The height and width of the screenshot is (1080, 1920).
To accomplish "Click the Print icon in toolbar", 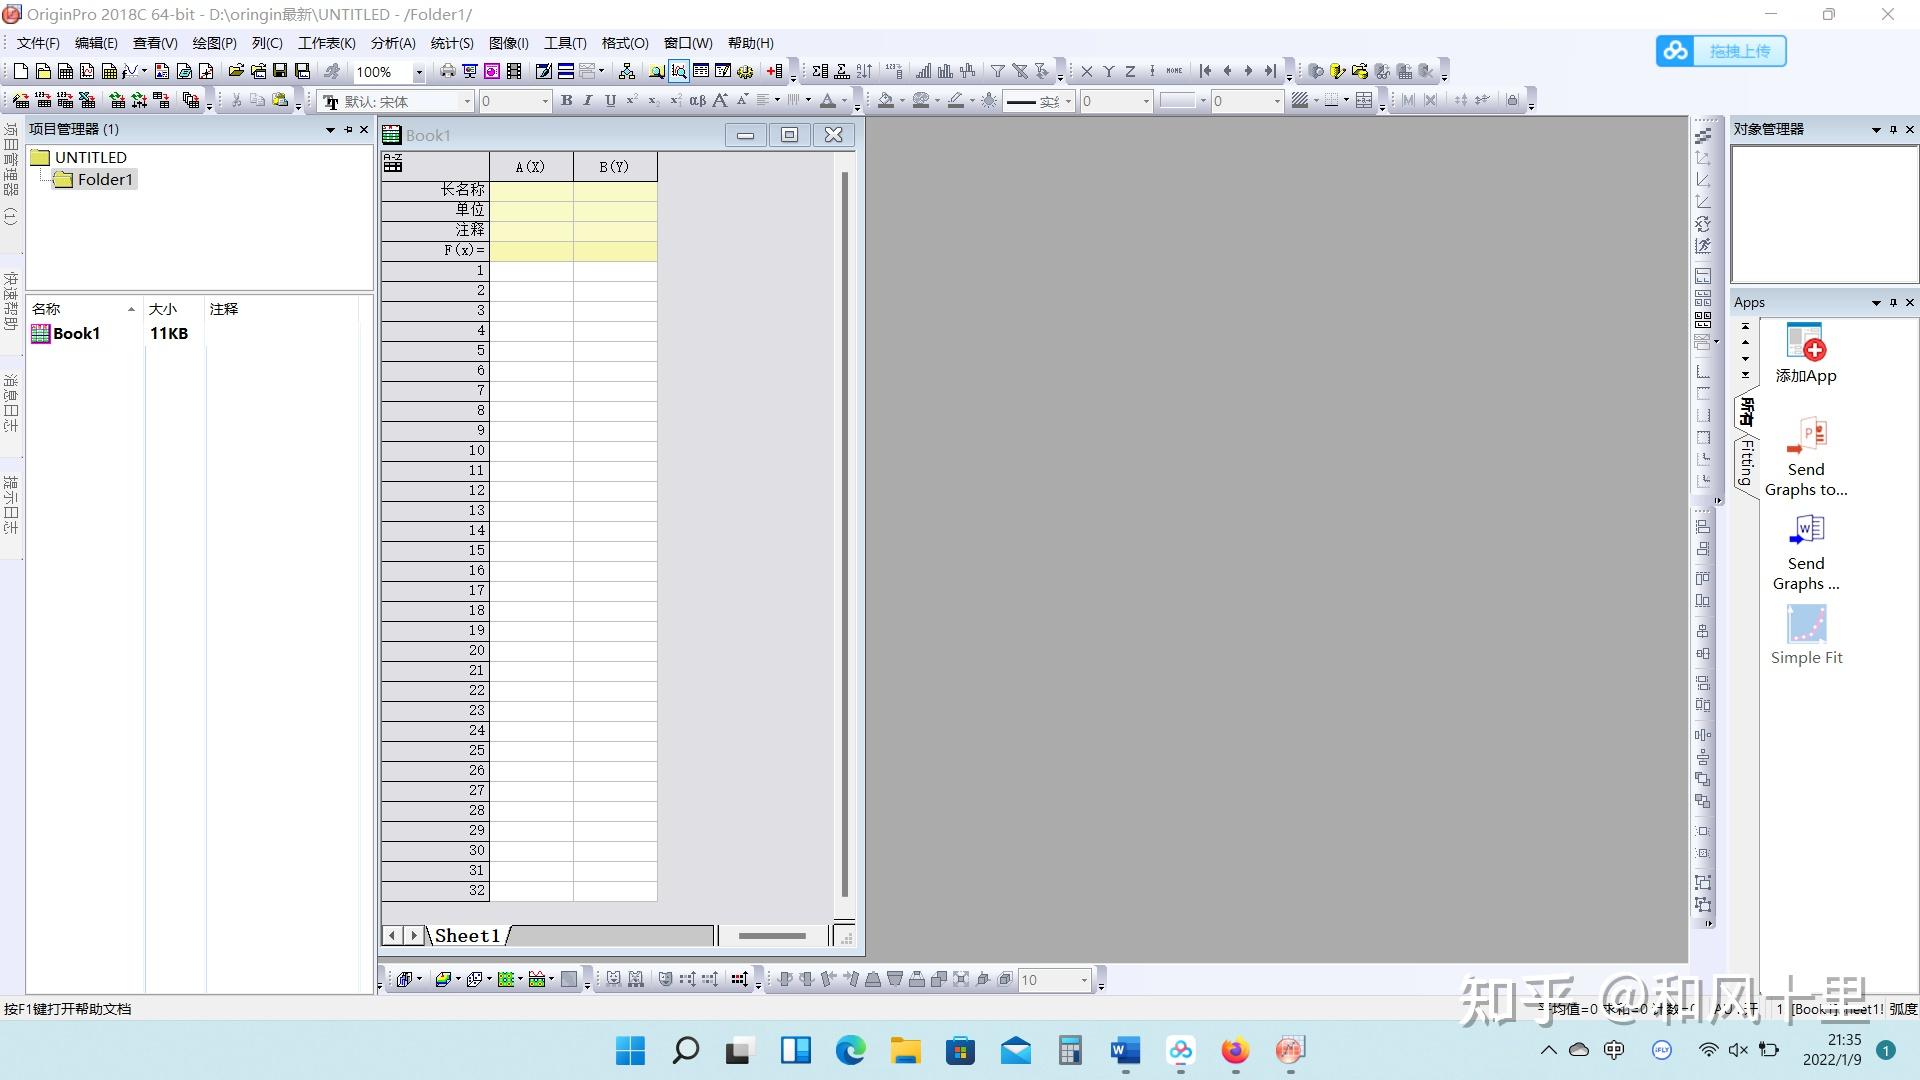I will pyautogui.click(x=447, y=71).
